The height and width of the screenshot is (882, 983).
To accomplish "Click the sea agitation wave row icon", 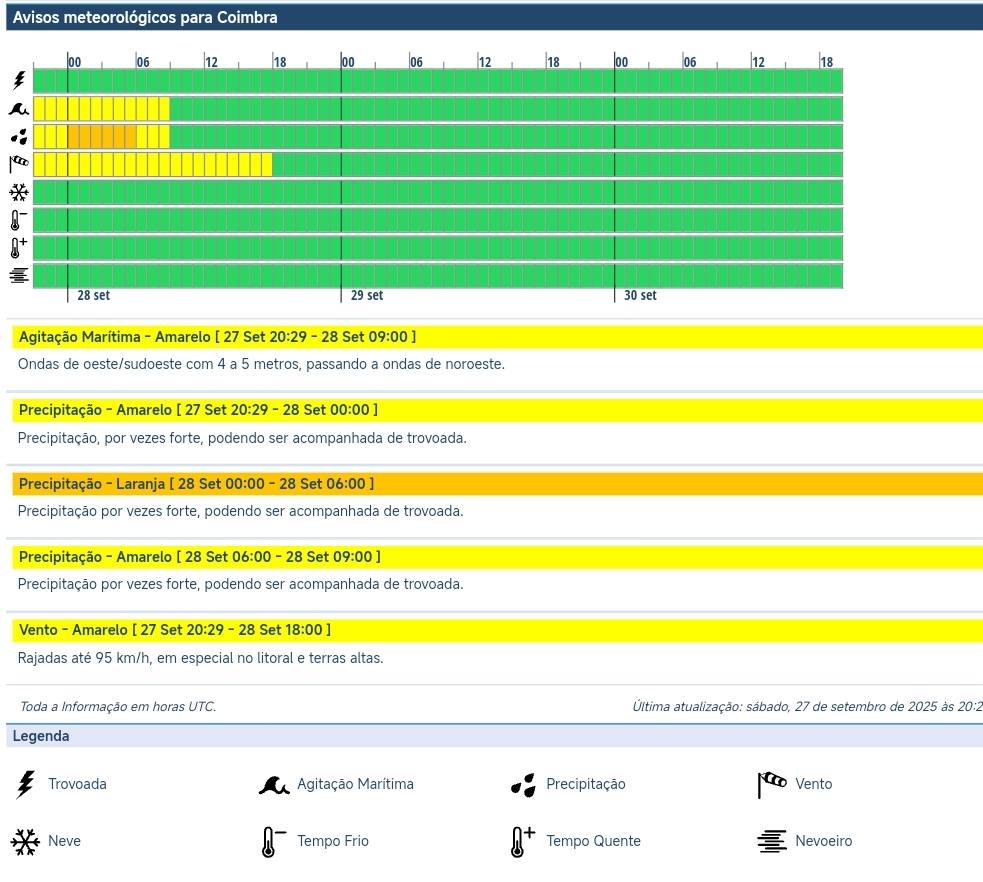I will point(19,109).
